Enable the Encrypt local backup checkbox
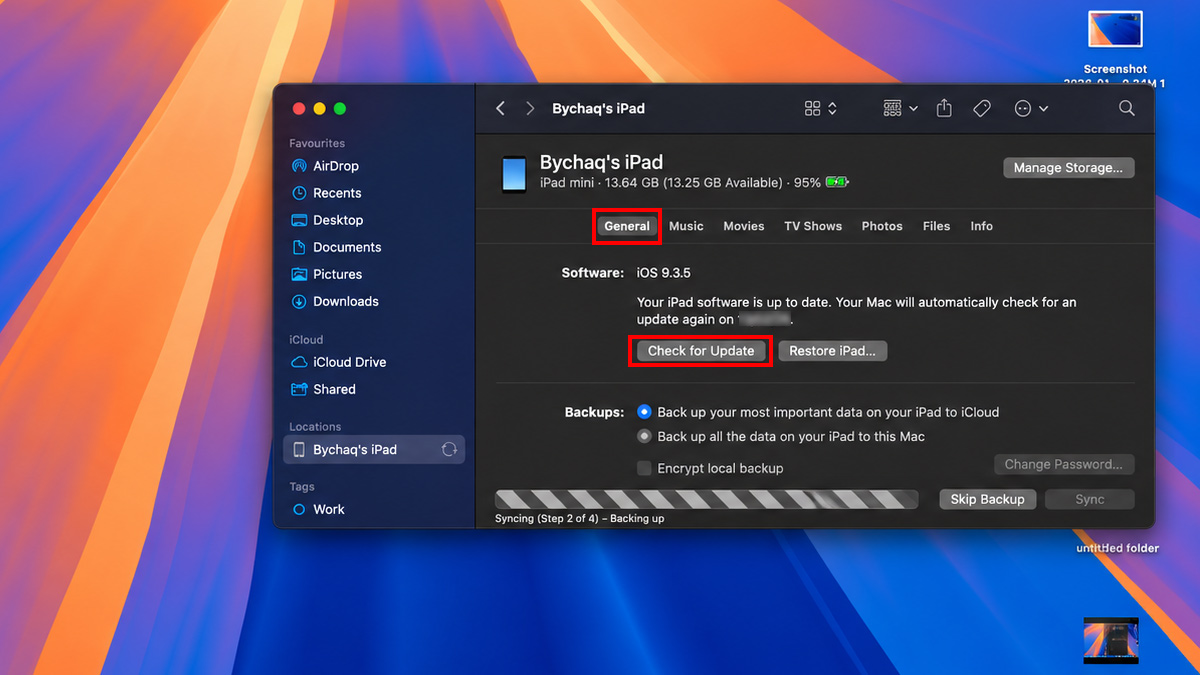 645,468
